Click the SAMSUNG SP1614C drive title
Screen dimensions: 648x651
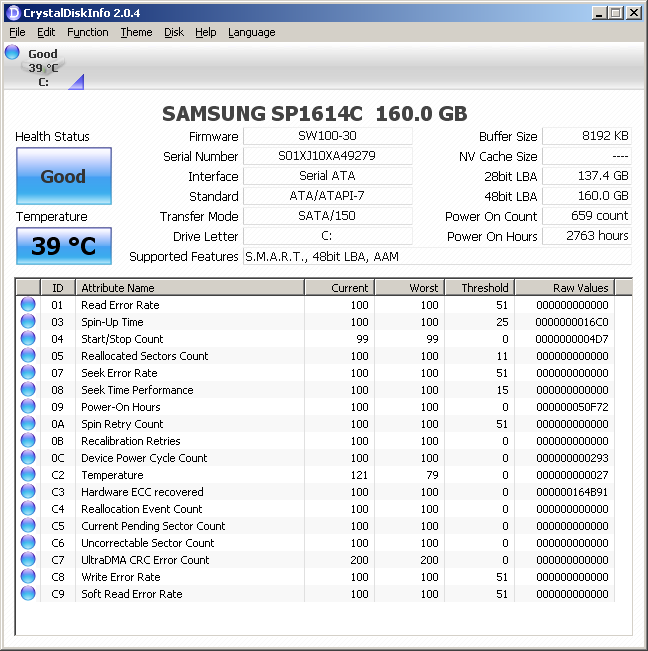(315, 114)
